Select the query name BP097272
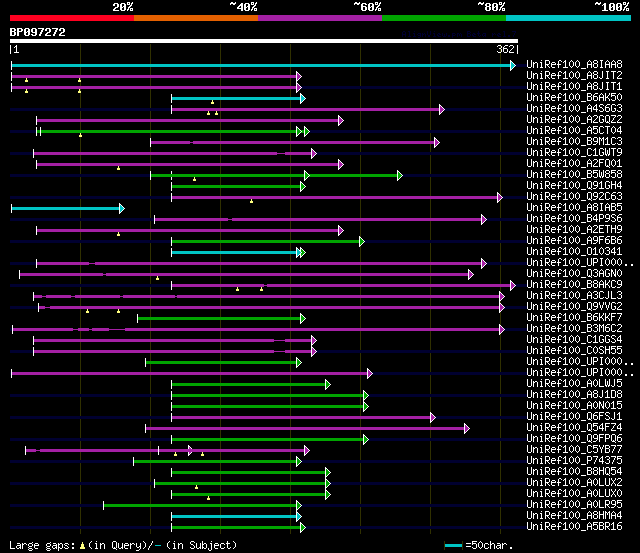Image resolution: width=640 pixels, height=553 pixels. 38,32
